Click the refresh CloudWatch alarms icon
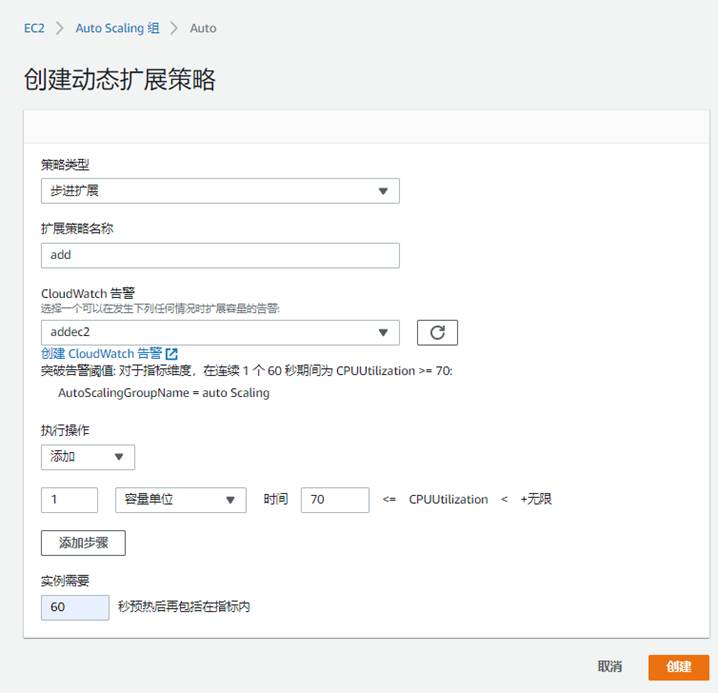Image resolution: width=718 pixels, height=693 pixels. [x=437, y=333]
